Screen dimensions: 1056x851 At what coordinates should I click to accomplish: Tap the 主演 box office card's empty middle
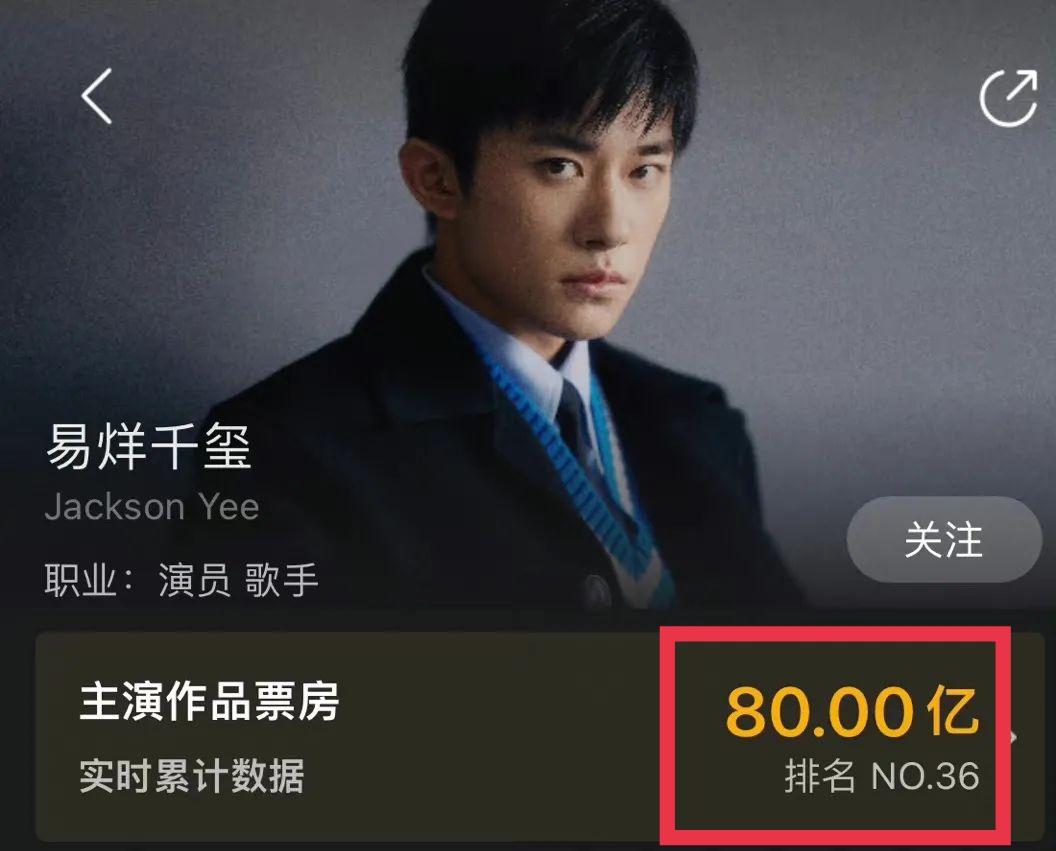498,737
